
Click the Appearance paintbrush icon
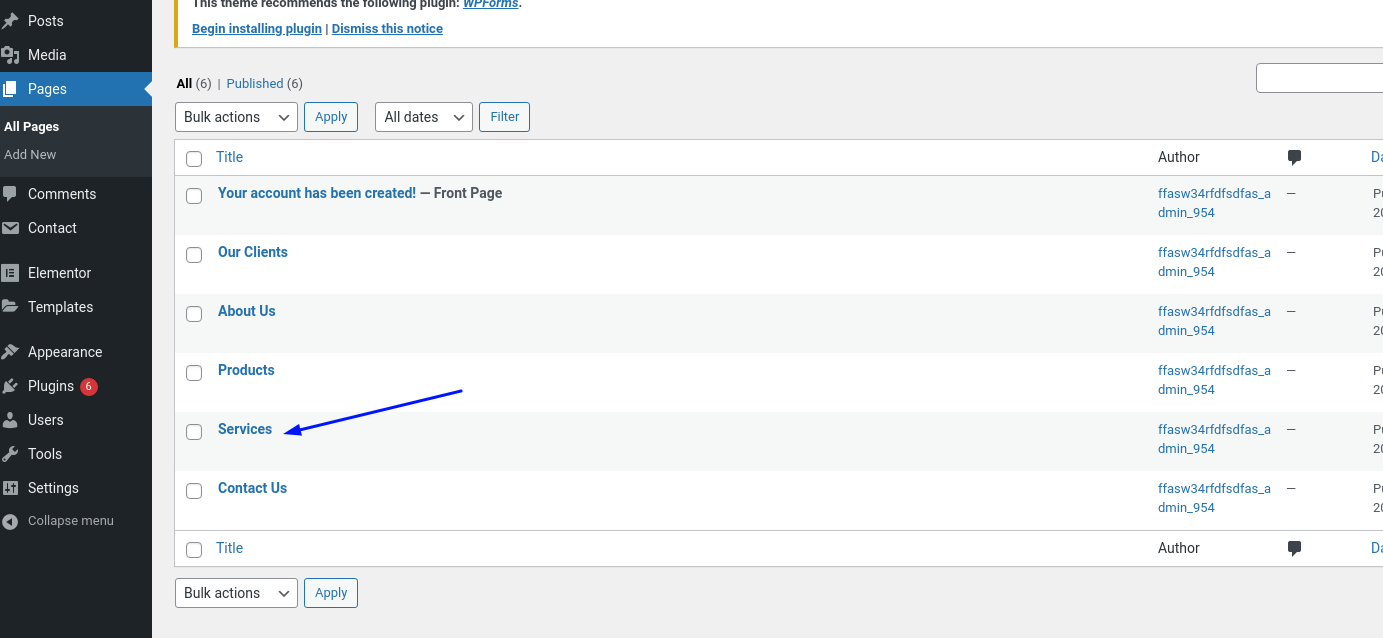coord(11,352)
